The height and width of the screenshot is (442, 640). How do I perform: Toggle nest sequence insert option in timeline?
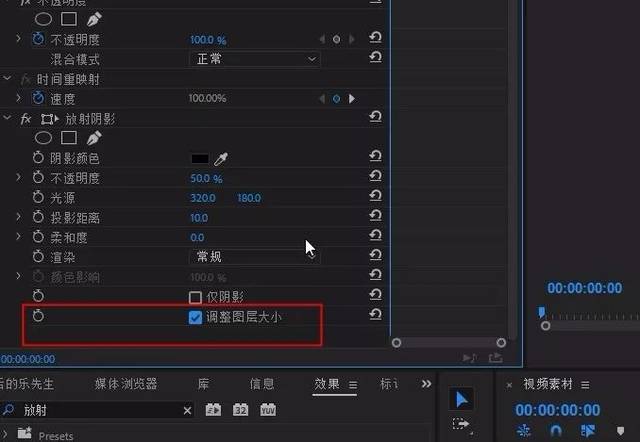point(523,431)
